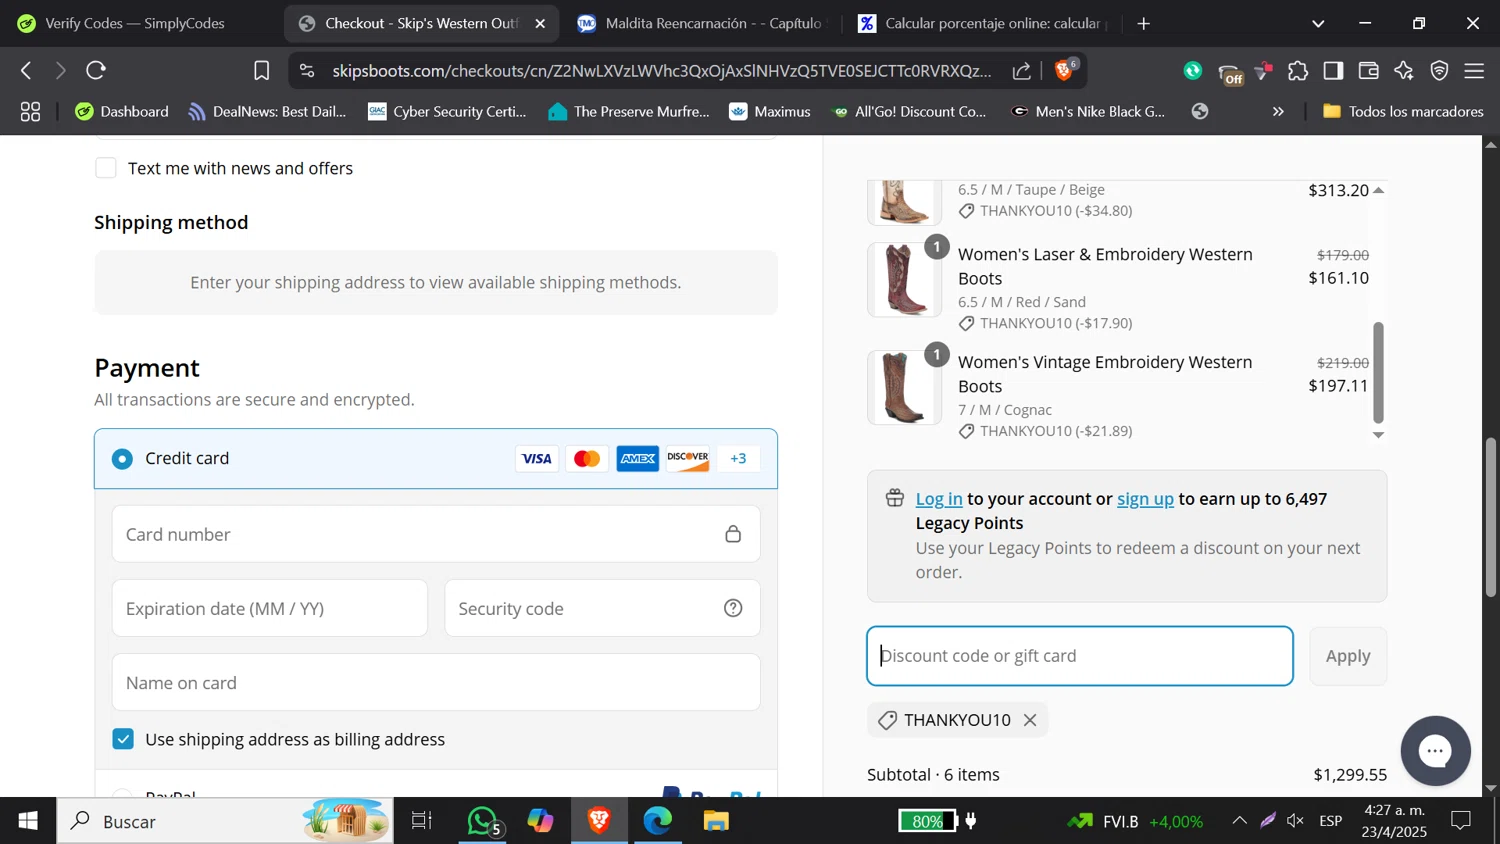Image resolution: width=1500 pixels, height=844 pixels.
Task: Go back using browser back arrow
Action: click(x=27, y=70)
